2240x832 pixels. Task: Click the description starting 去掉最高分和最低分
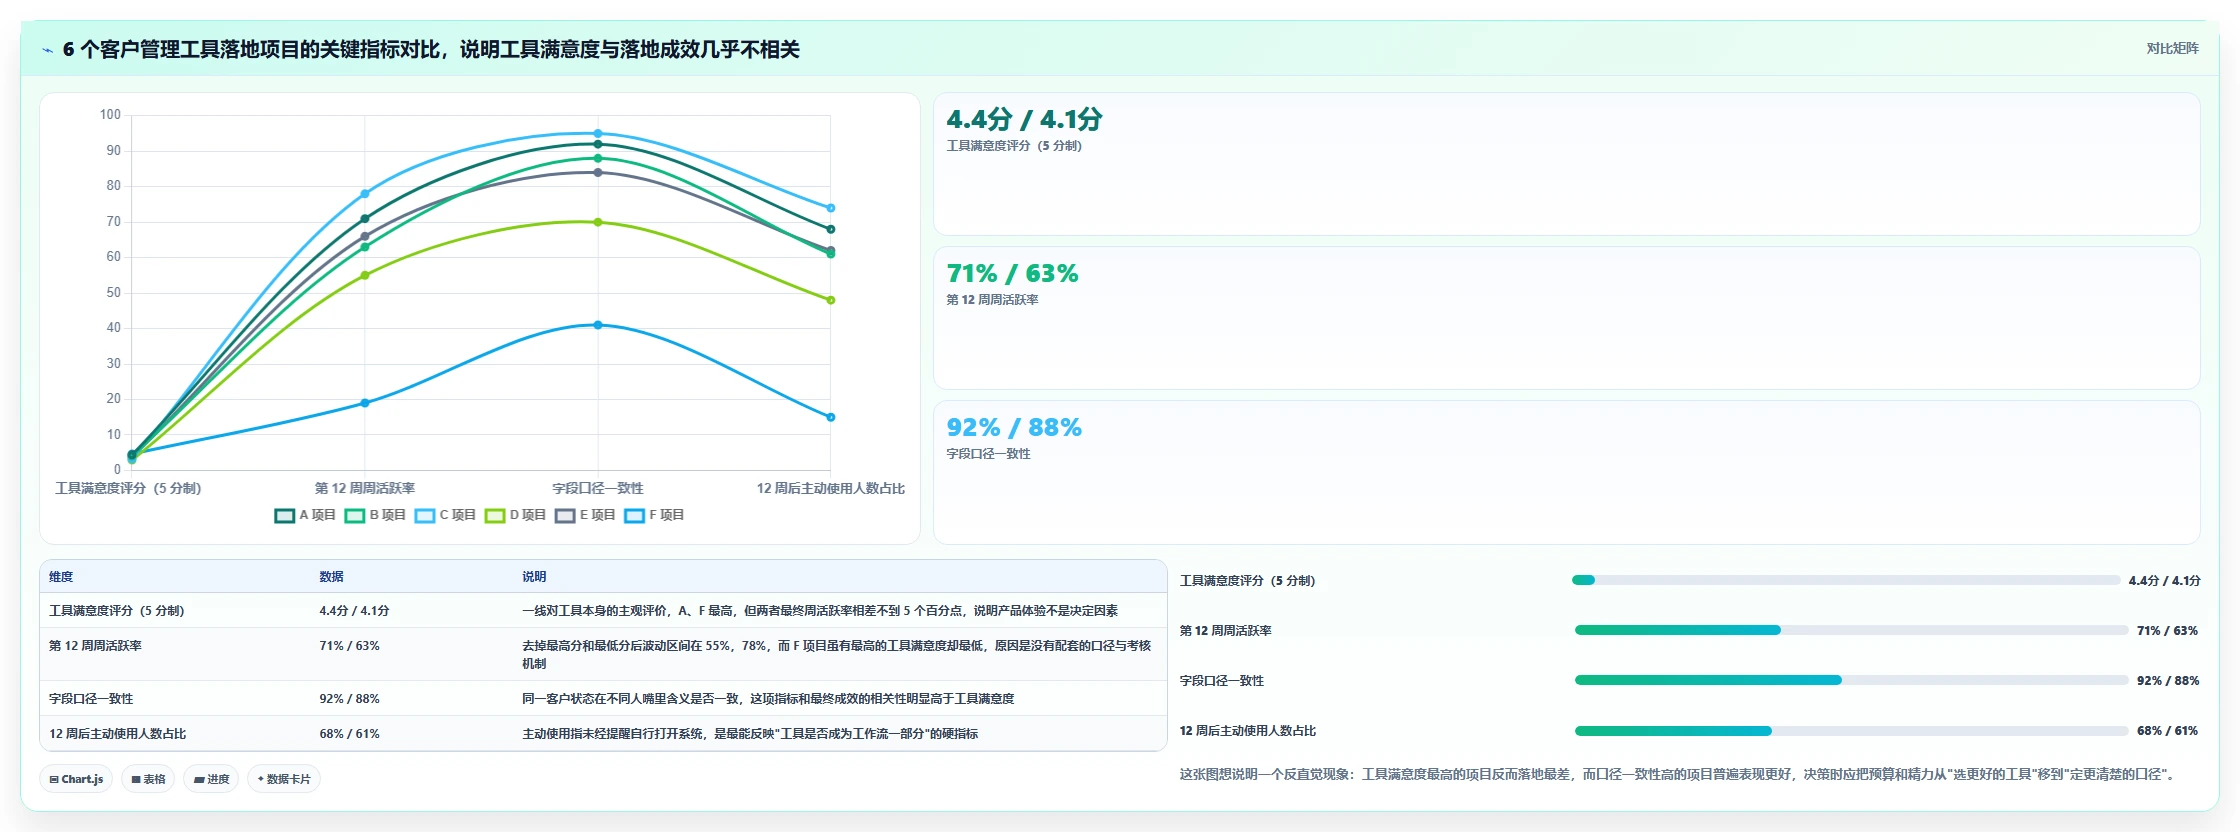[837, 655]
